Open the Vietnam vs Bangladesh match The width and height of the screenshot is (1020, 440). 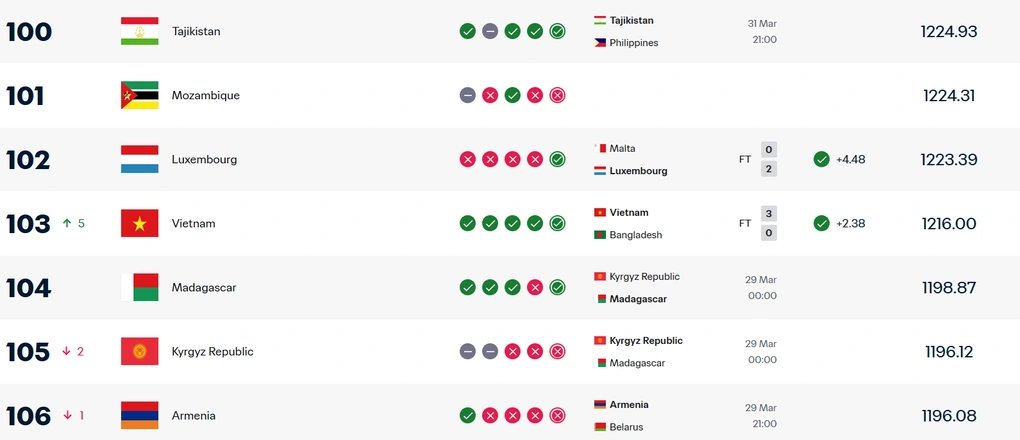click(x=685, y=223)
